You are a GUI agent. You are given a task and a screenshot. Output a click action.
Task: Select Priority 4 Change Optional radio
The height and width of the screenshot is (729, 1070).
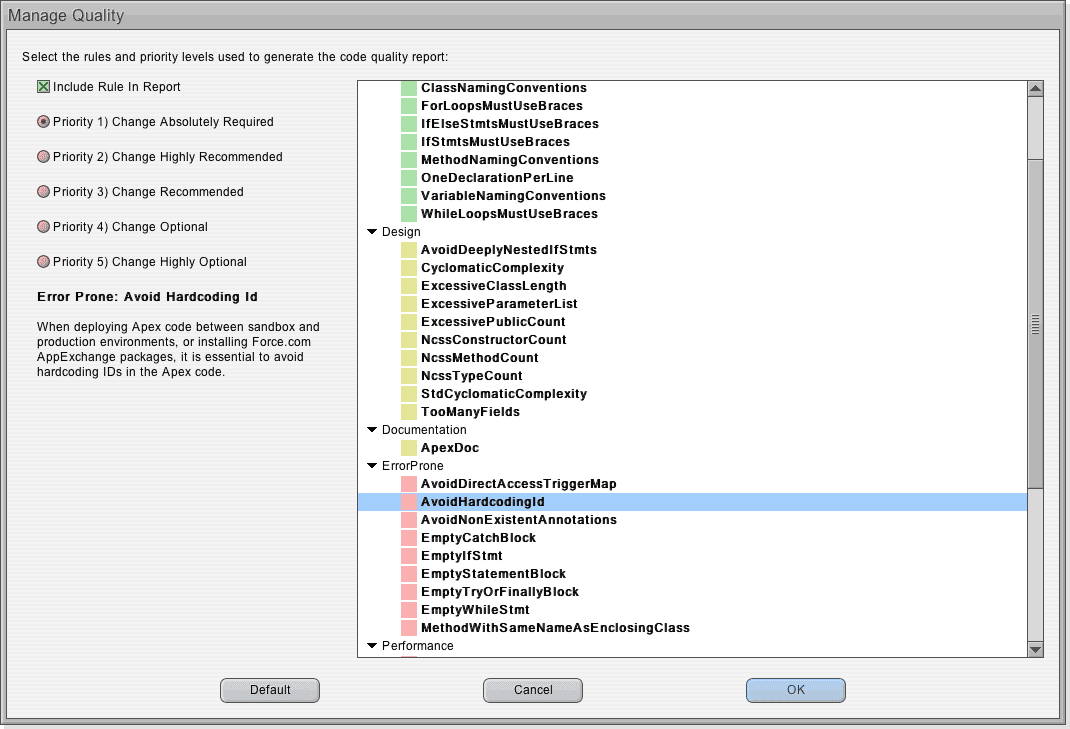(x=43, y=227)
